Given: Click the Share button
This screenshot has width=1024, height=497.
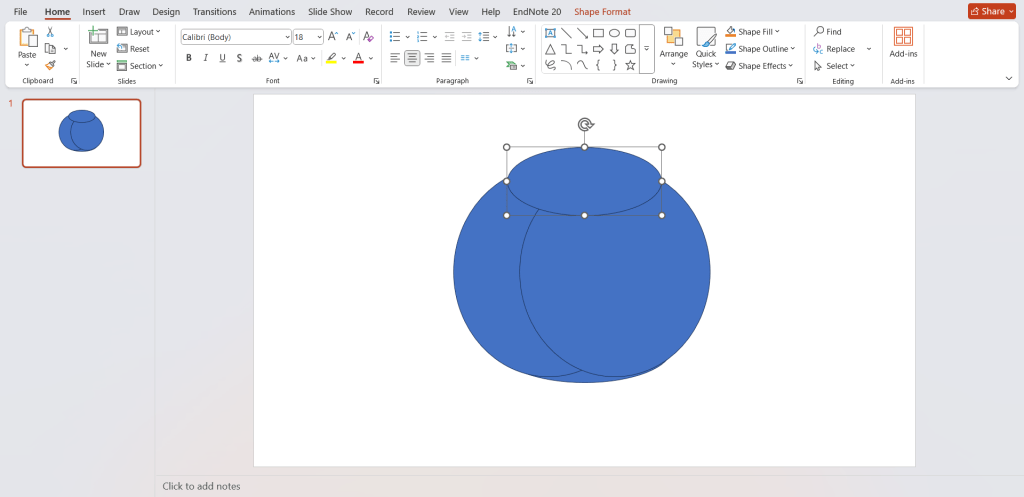Looking at the screenshot, I should tap(991, 11).
